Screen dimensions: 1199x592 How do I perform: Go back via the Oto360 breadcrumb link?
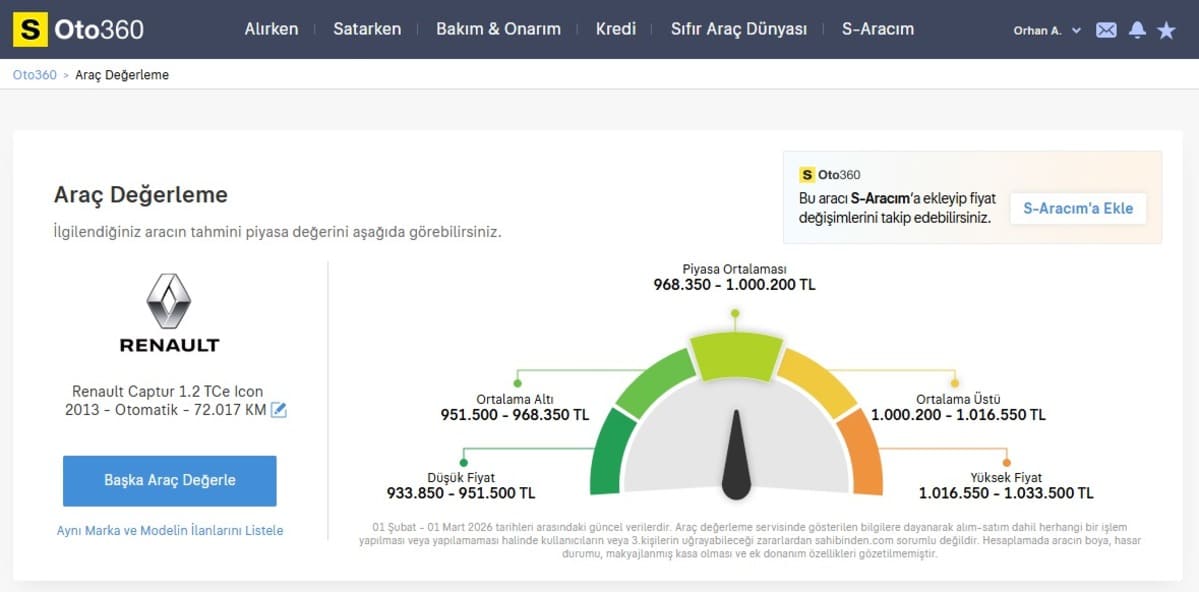click(x=34, y=74)
